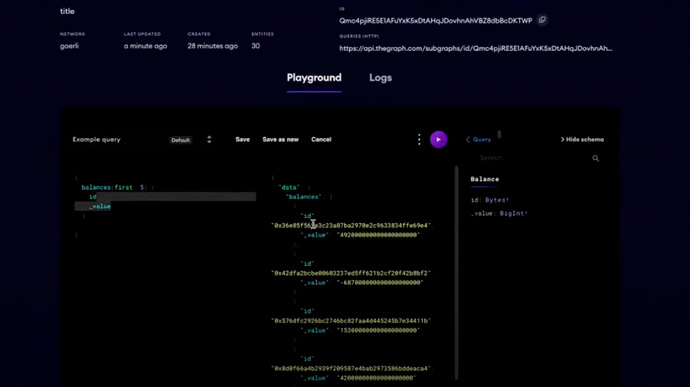Click the goerli network value
This screenshot has width=690, height=387.
click(69, 46)
